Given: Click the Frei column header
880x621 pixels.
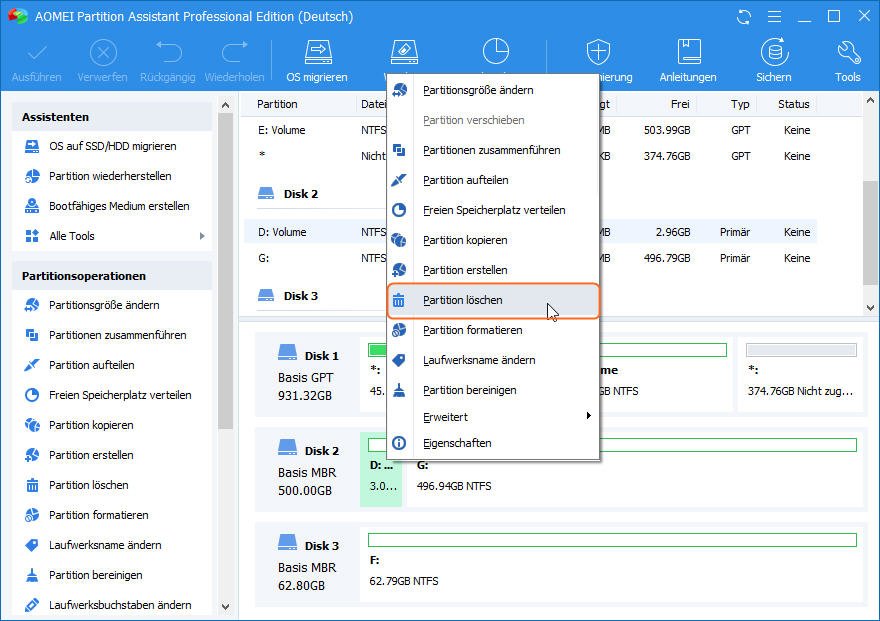Looking at the screenshot, I should click(x=680, y=104).
